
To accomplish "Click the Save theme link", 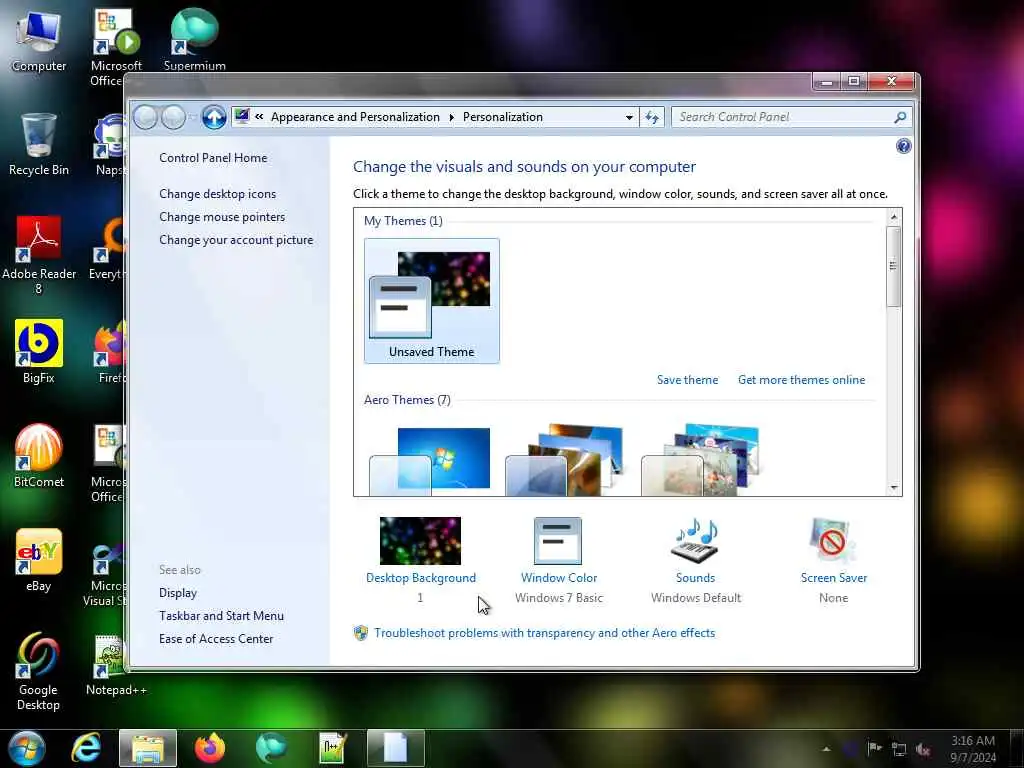I will click(687, 380).
